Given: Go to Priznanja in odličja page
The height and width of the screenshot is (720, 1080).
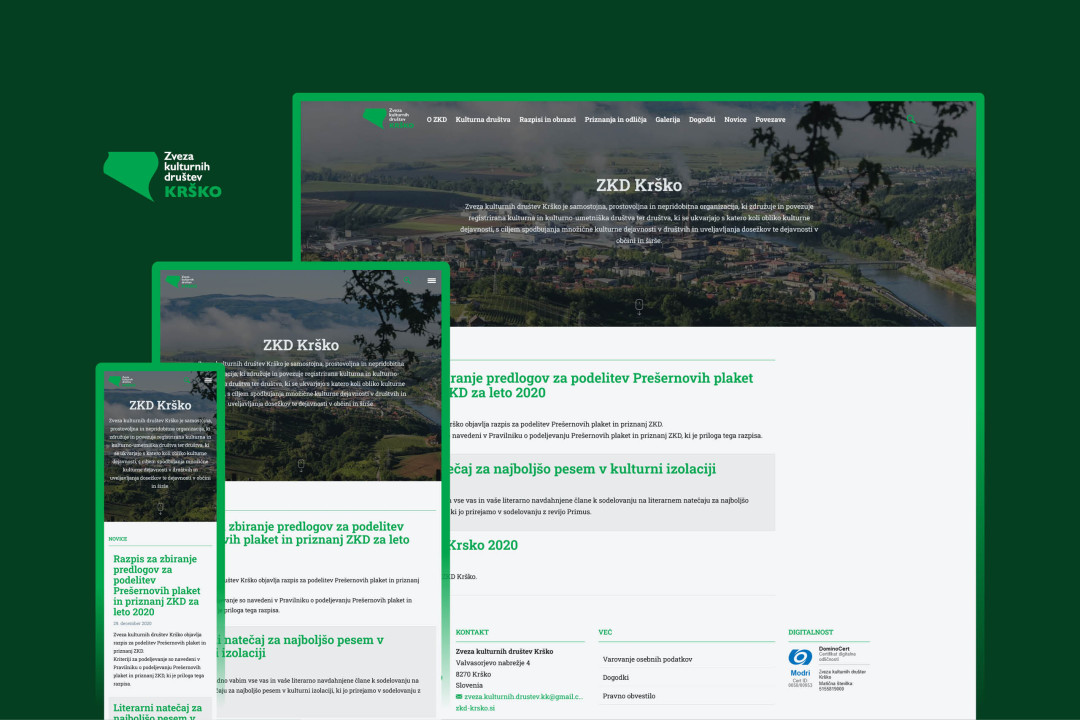Looking at the screenshot, I should coord(615,120).
